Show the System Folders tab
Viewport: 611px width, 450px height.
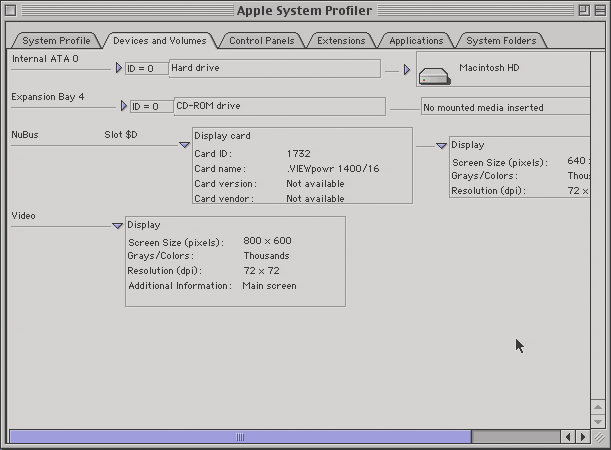click(501, 41)
